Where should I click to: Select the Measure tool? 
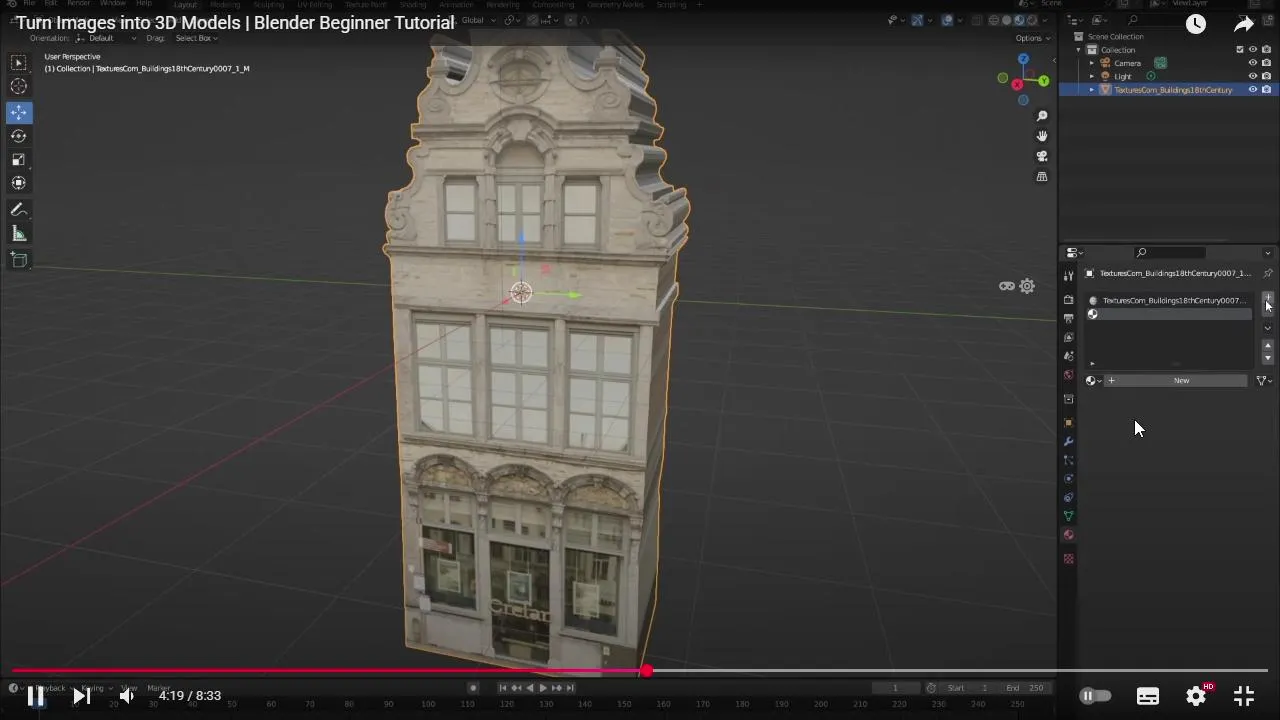[x=19, y=234]
